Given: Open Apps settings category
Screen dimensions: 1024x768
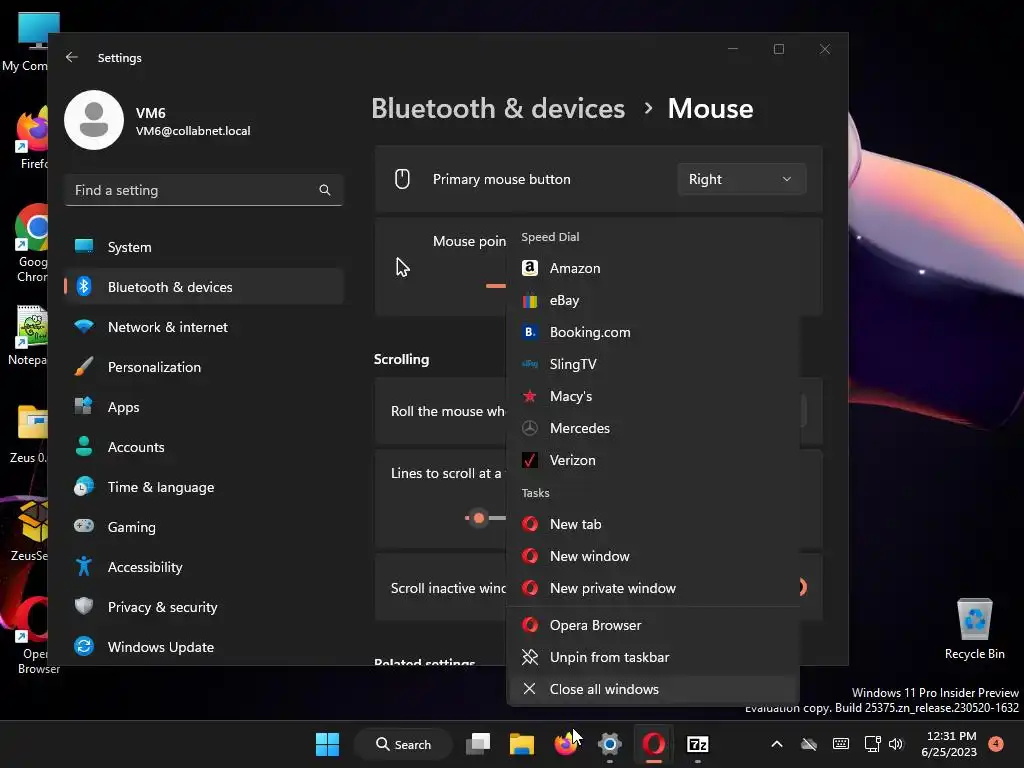Looking at the screenshot, I should 204,407.
